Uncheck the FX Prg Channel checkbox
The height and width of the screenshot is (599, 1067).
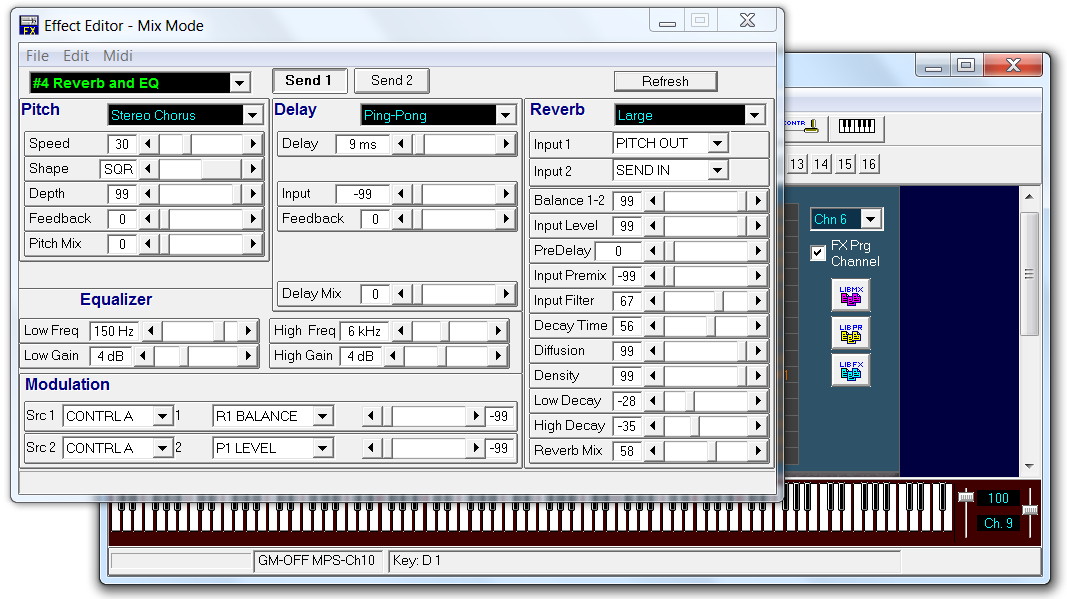point(818,253)
